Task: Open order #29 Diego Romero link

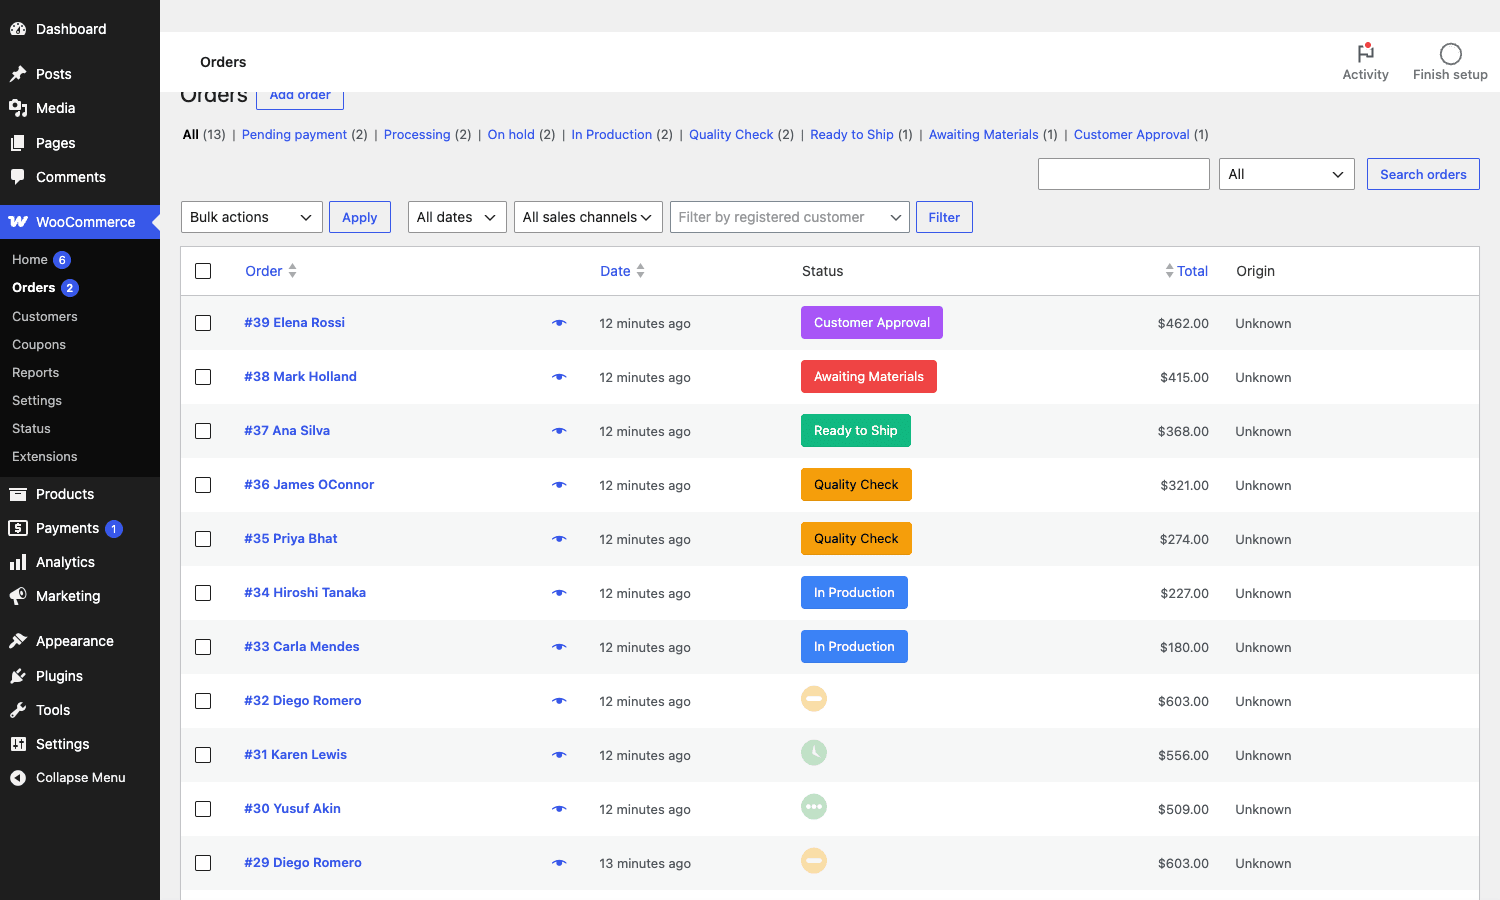Action: pyautogui.click(x=303, y=862)
